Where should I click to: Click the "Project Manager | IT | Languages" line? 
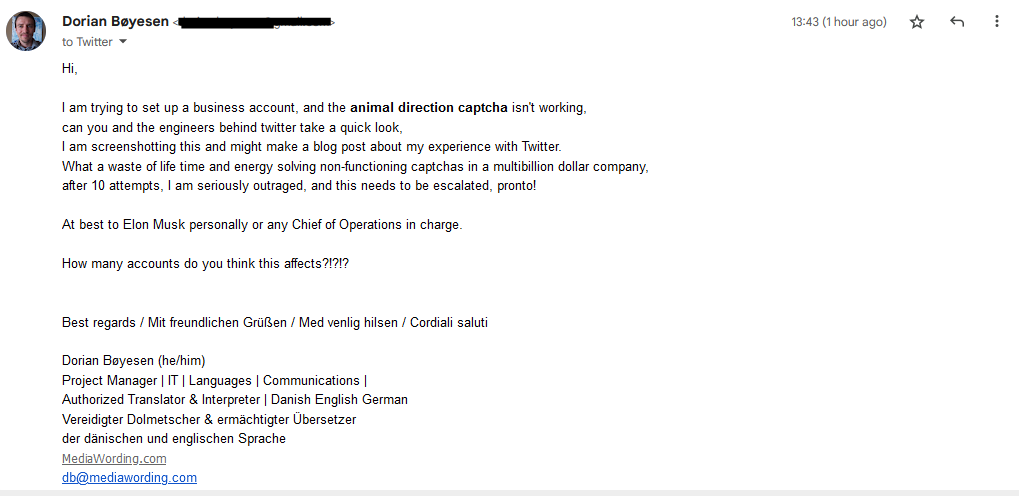click(214, 380)
